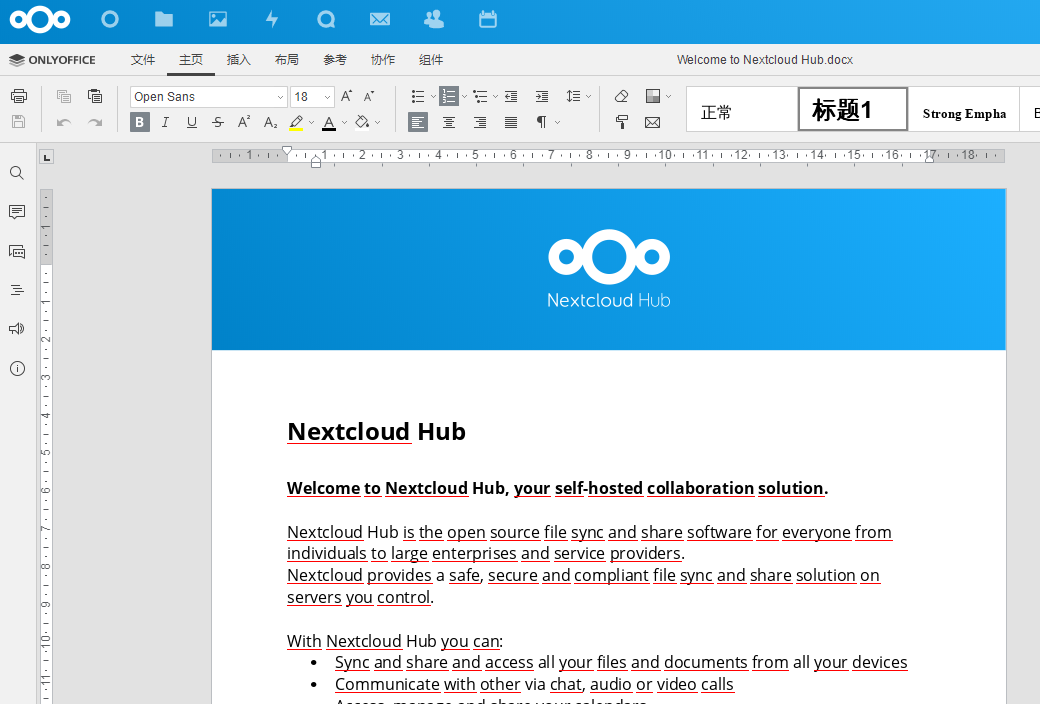The height and width of the screenshot is (704, 1040).
Task: Clear style with eraser icon
Action: tap(621, 96)
